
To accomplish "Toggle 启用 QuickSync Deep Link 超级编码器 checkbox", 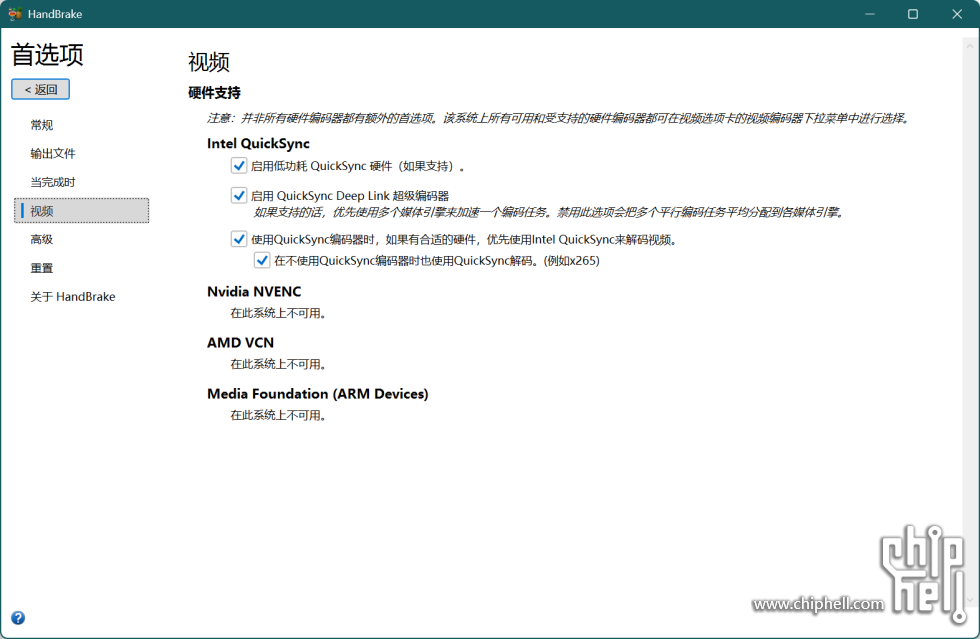I will click(238, 196).
